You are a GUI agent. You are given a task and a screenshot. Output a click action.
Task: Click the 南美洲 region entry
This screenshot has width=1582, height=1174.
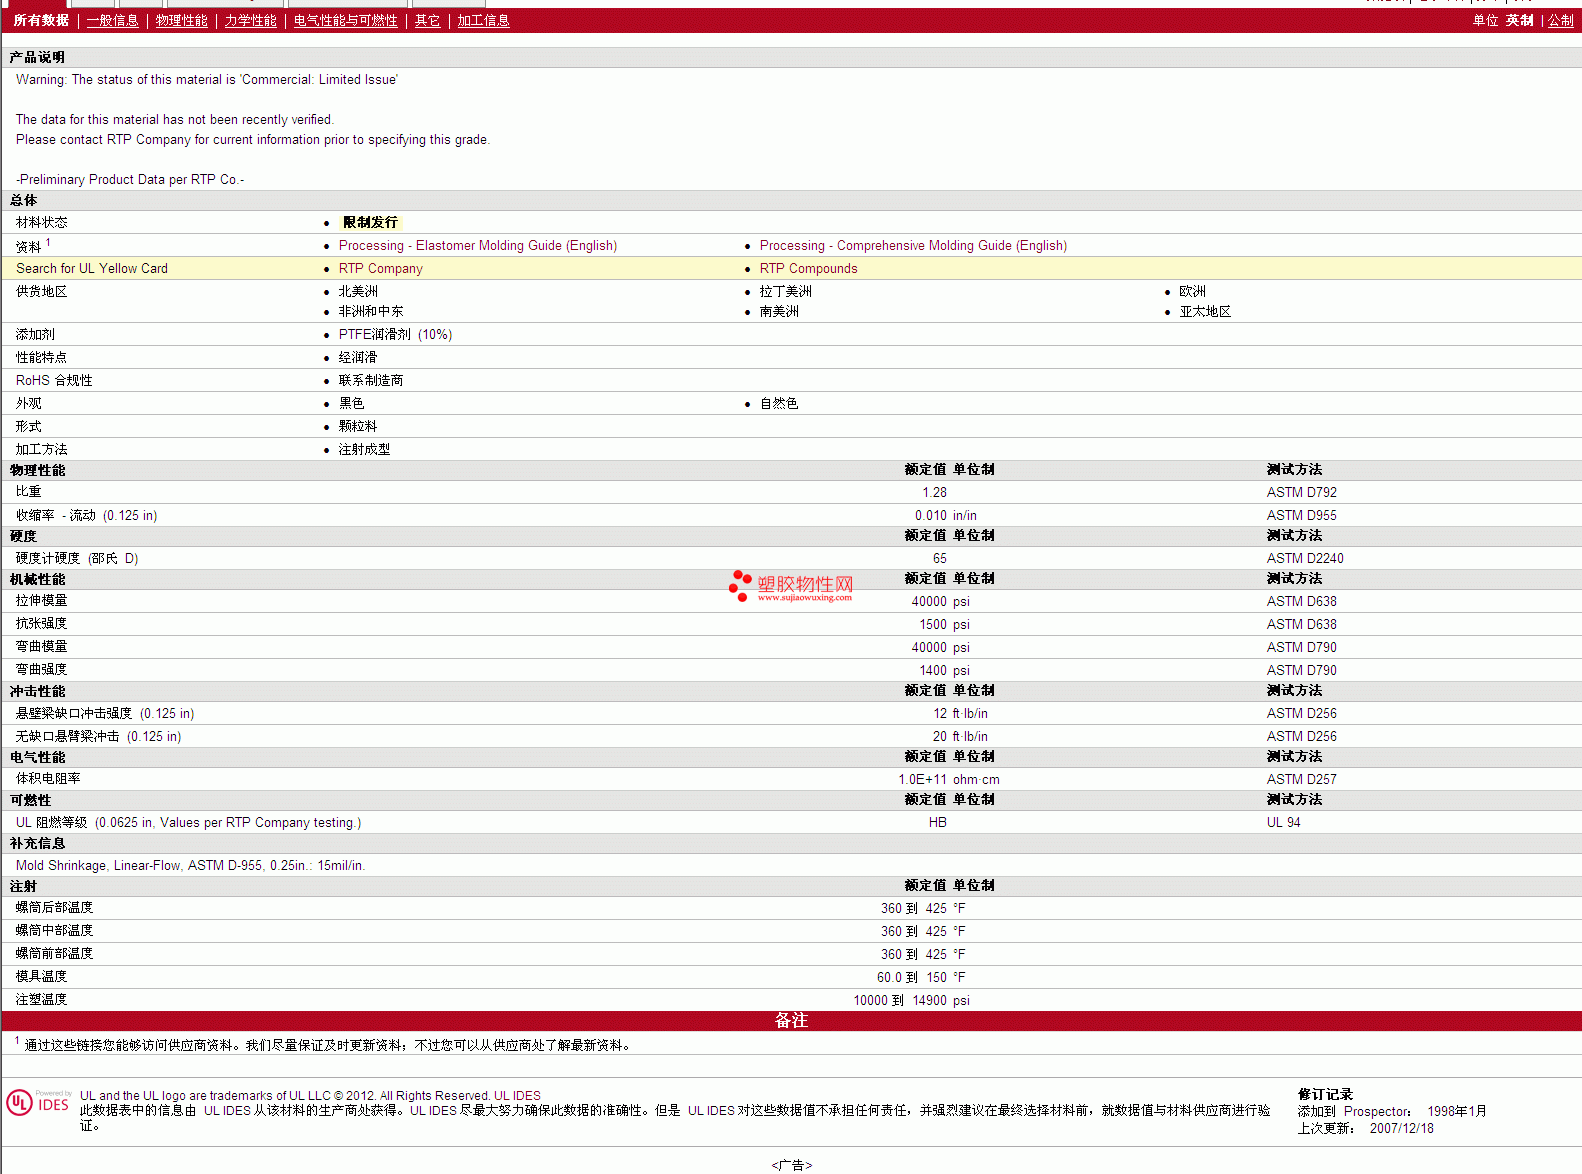click(x=779, y=311)
